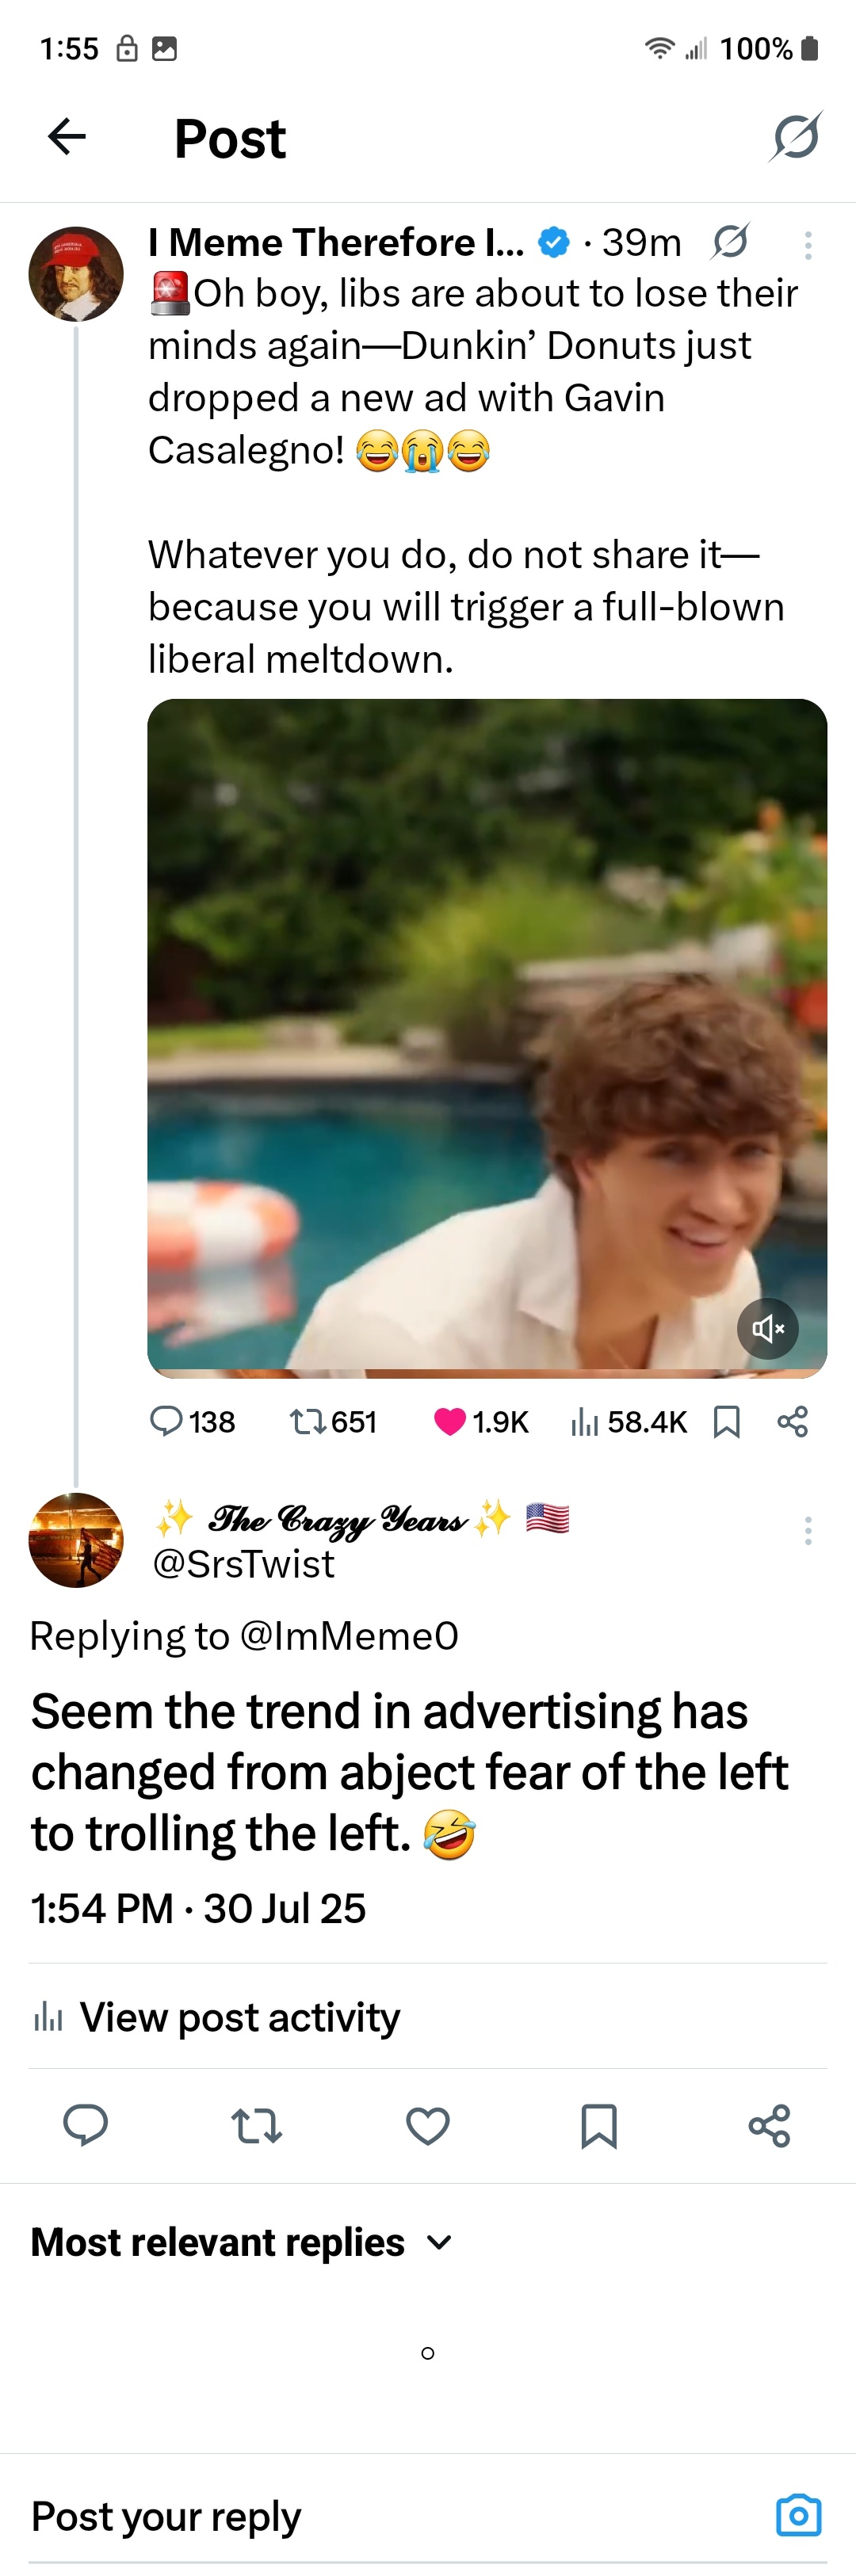
Task: Bookmark the I Meme Therefore post
Action: (727, 1421)
